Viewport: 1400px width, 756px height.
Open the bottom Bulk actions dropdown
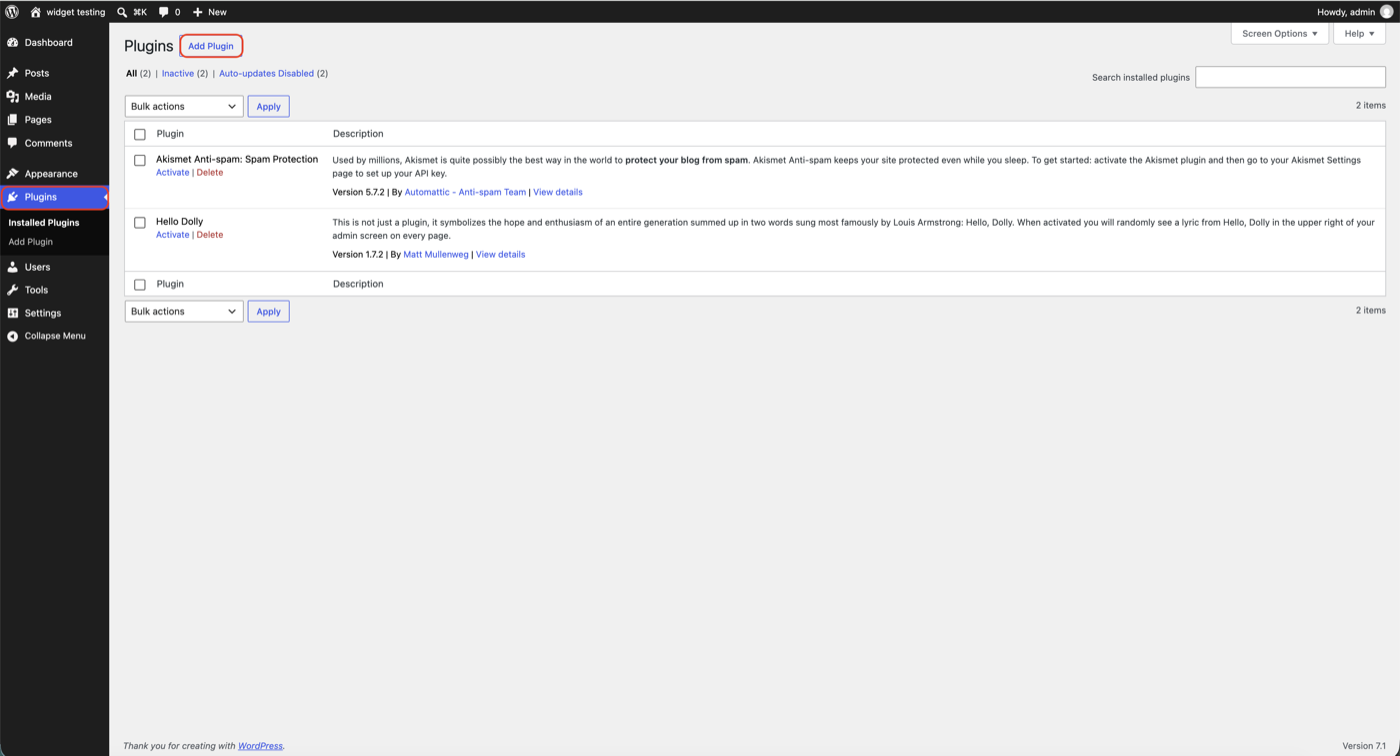coord(184,311)
